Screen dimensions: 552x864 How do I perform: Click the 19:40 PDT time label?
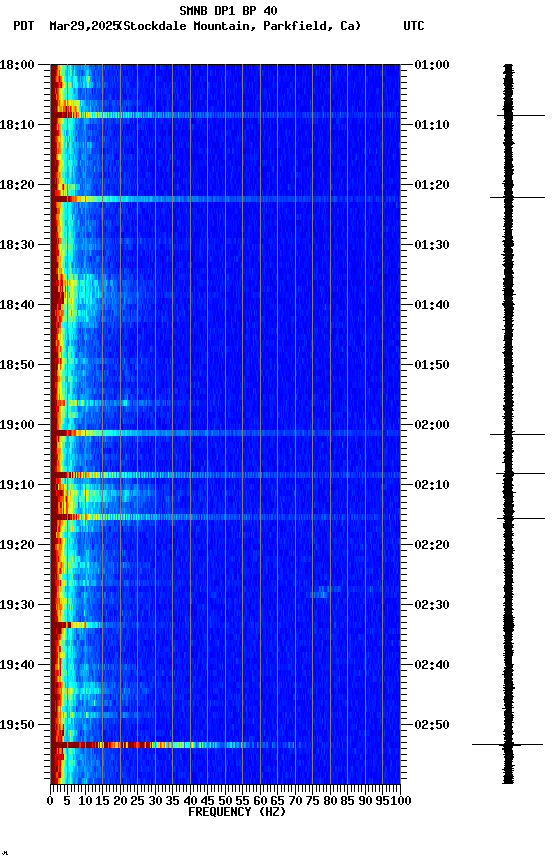pos(17,665)
